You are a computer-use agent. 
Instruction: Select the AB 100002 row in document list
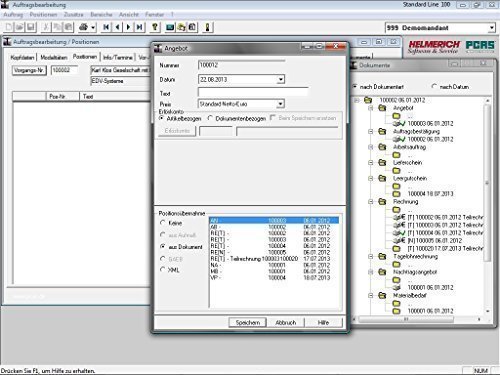coord(274,227)
